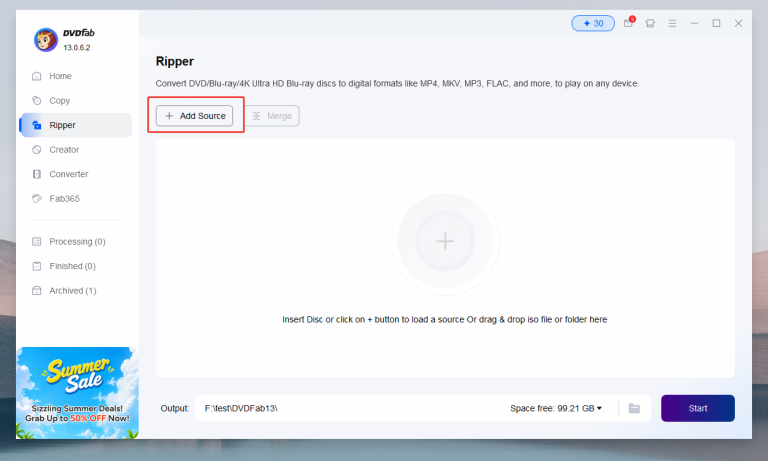Switch to the Converter module
The width and height of the screenshot is (768, 461).
click(x=76, y=174)
